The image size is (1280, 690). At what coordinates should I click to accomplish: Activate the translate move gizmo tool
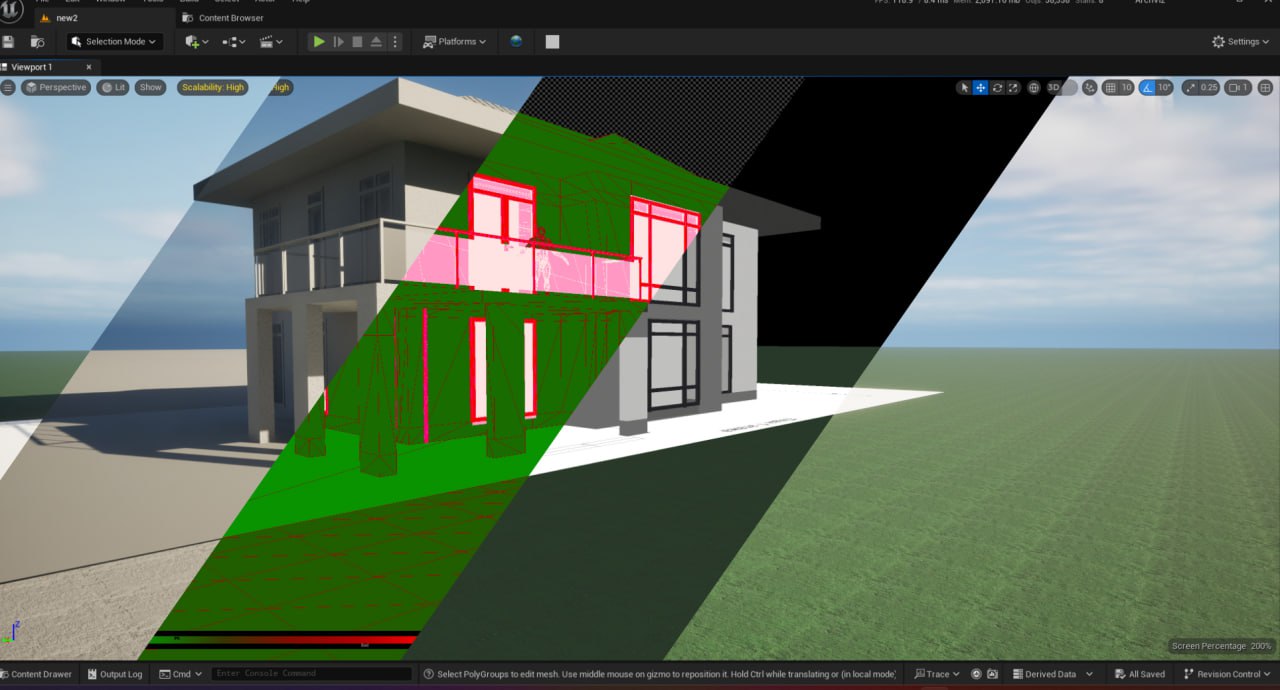pos(981,88)
